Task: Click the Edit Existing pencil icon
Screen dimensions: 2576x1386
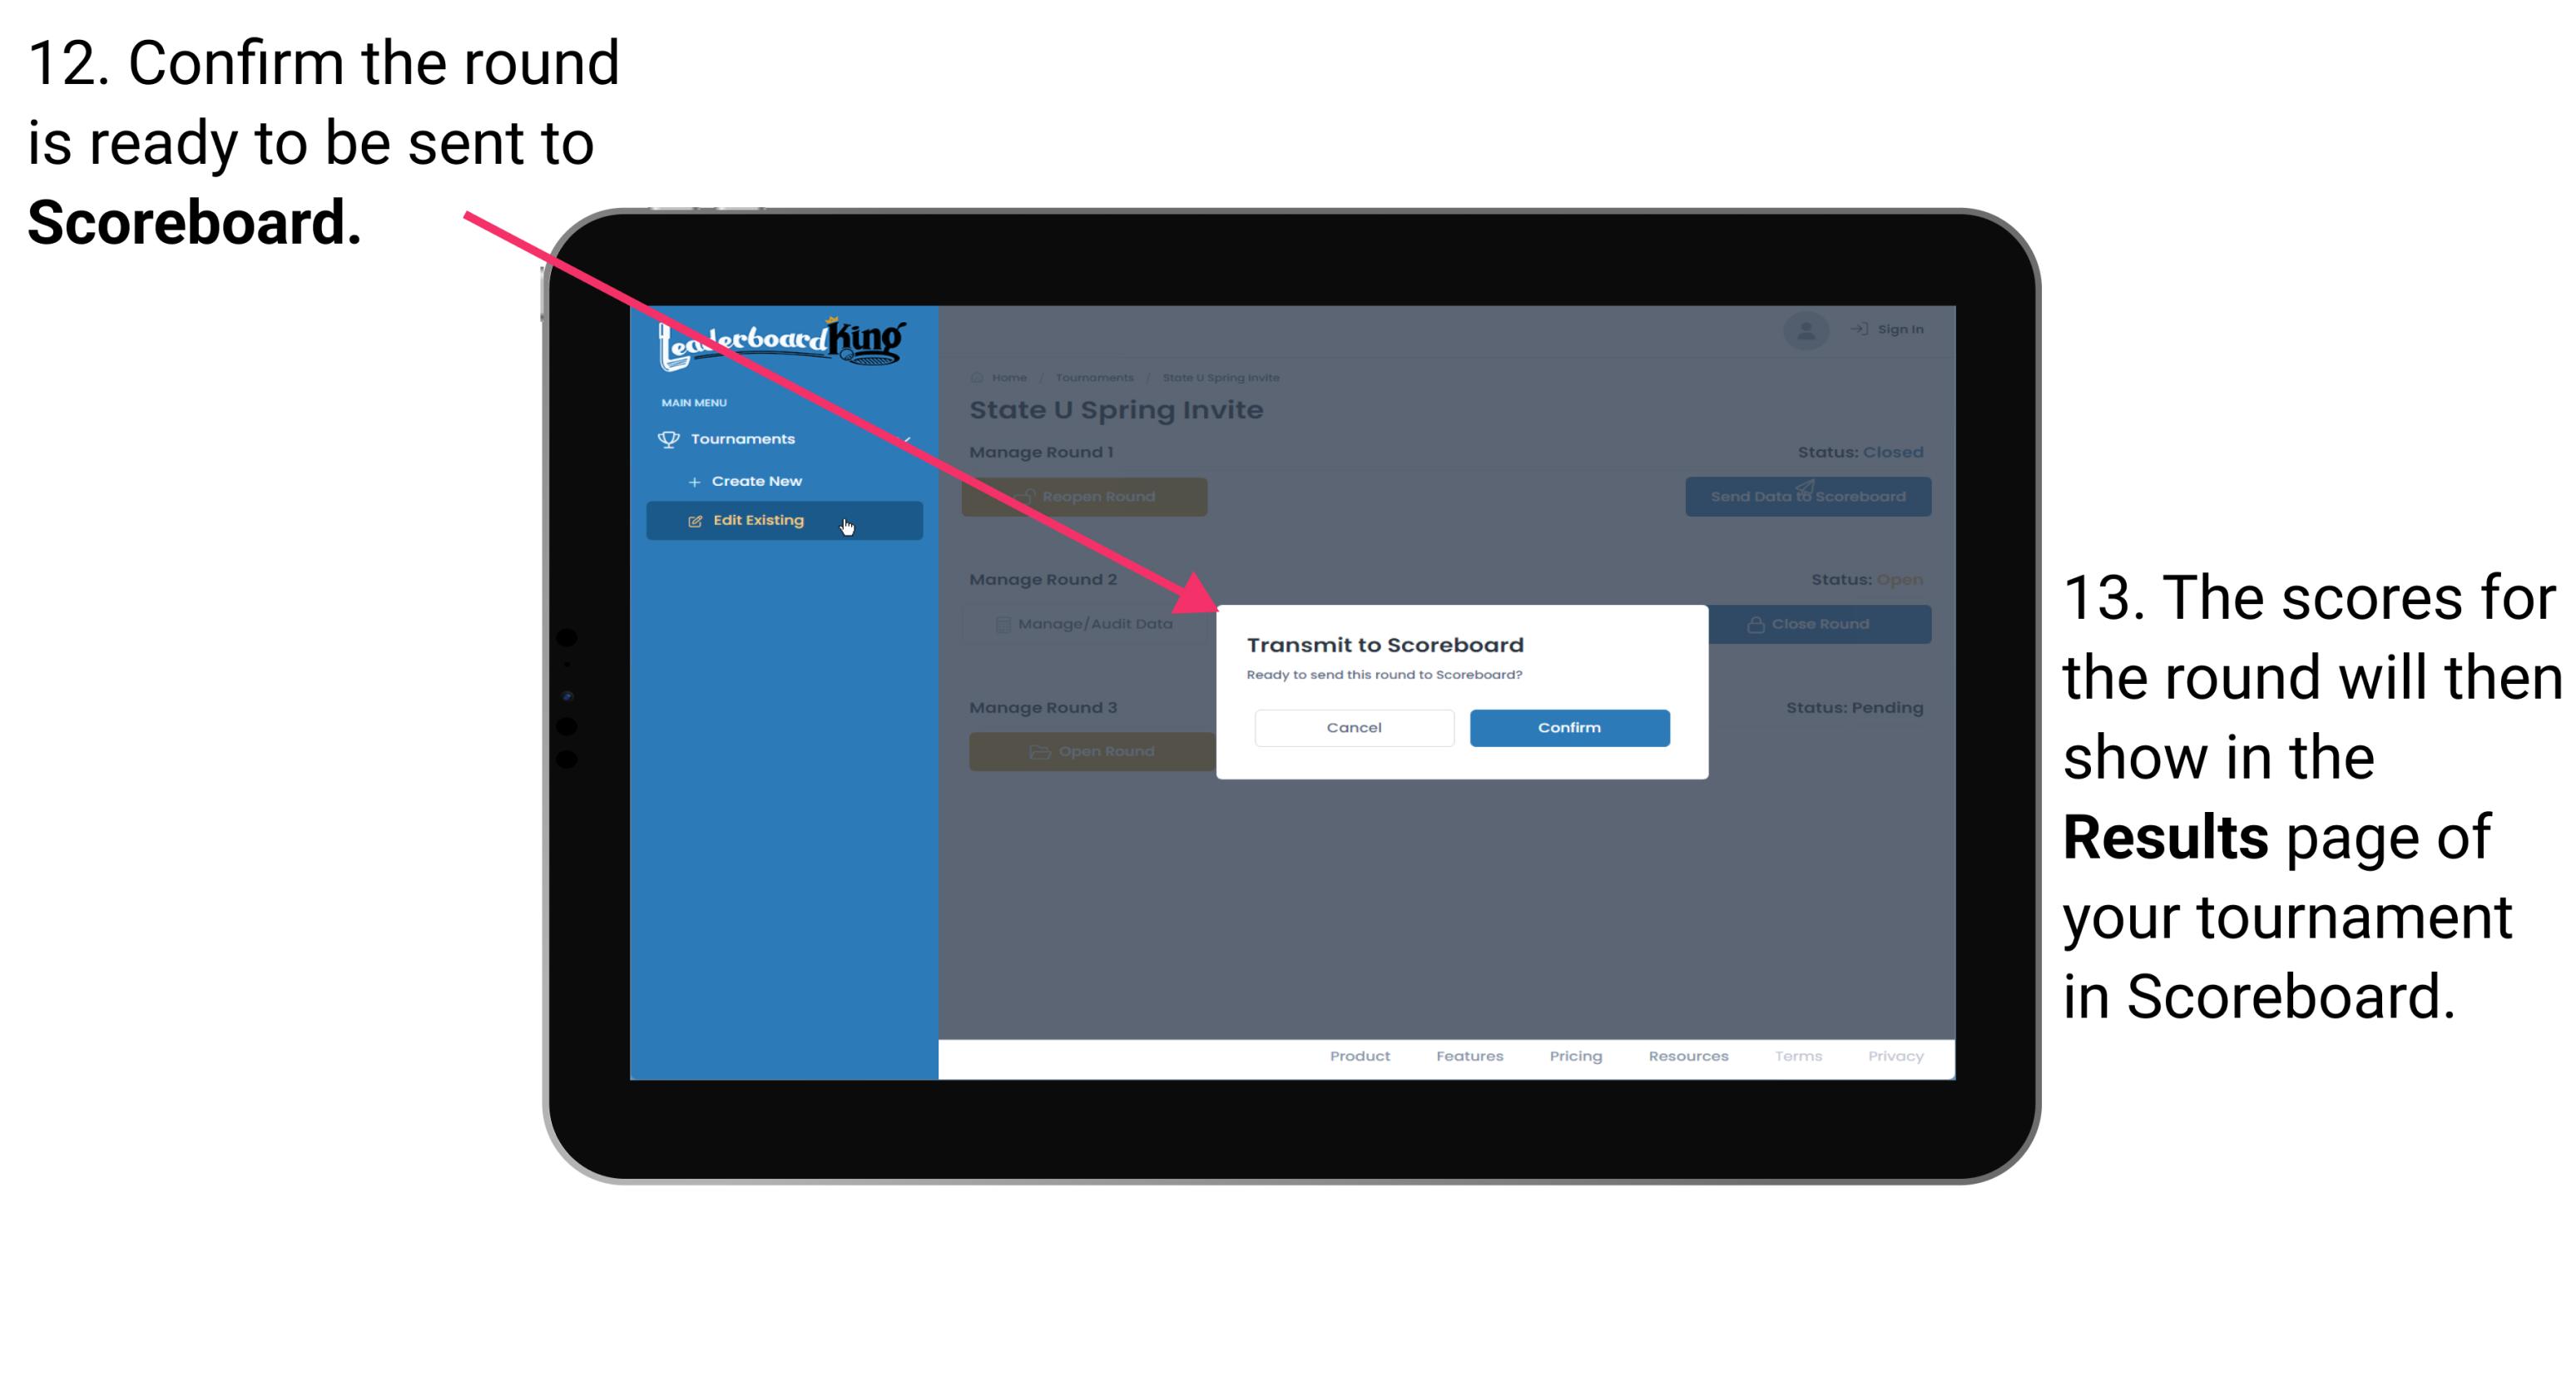Action: click(x=693, y=521)
